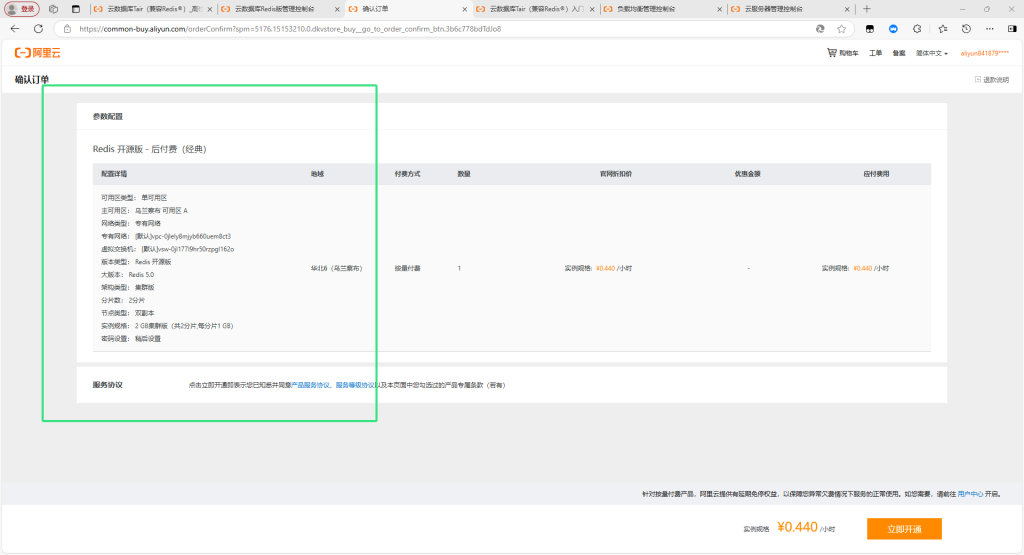Viewport: 1024px width, 555px height.
Task: Open the 备案 menu item
Action: [899, 53]
